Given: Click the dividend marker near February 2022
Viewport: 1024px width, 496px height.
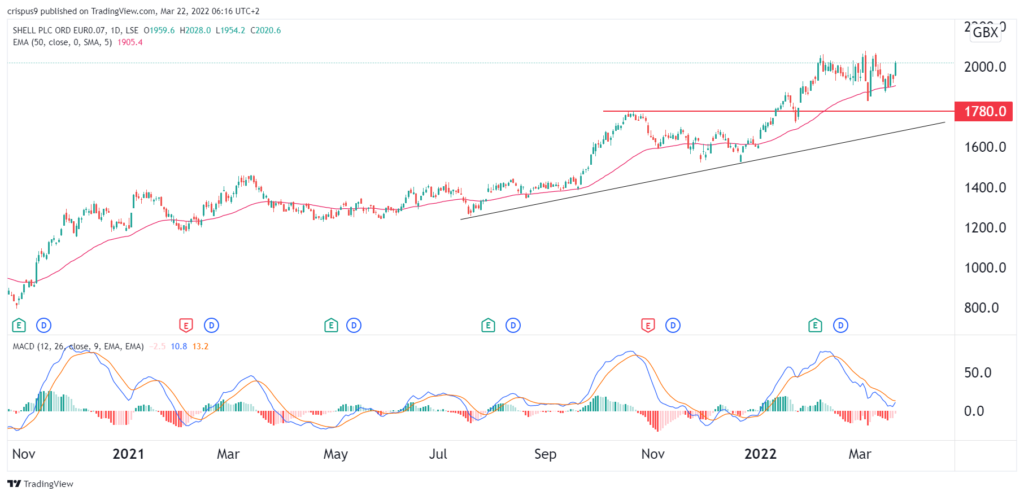Looking at the screenshot, I should click(841, 323).
